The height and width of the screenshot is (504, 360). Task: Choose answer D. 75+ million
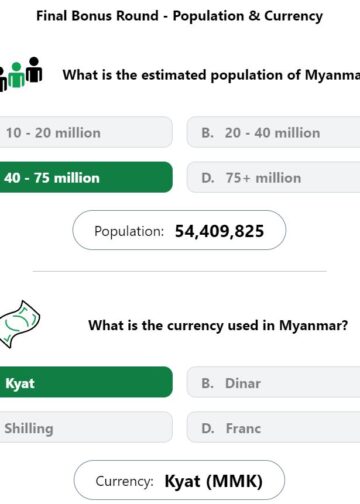point(273,177)
